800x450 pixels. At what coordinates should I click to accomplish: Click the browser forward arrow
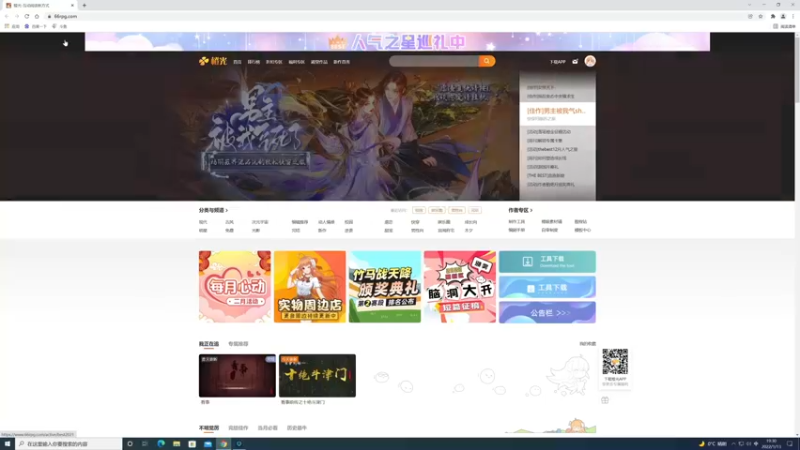tap(17, 16)
